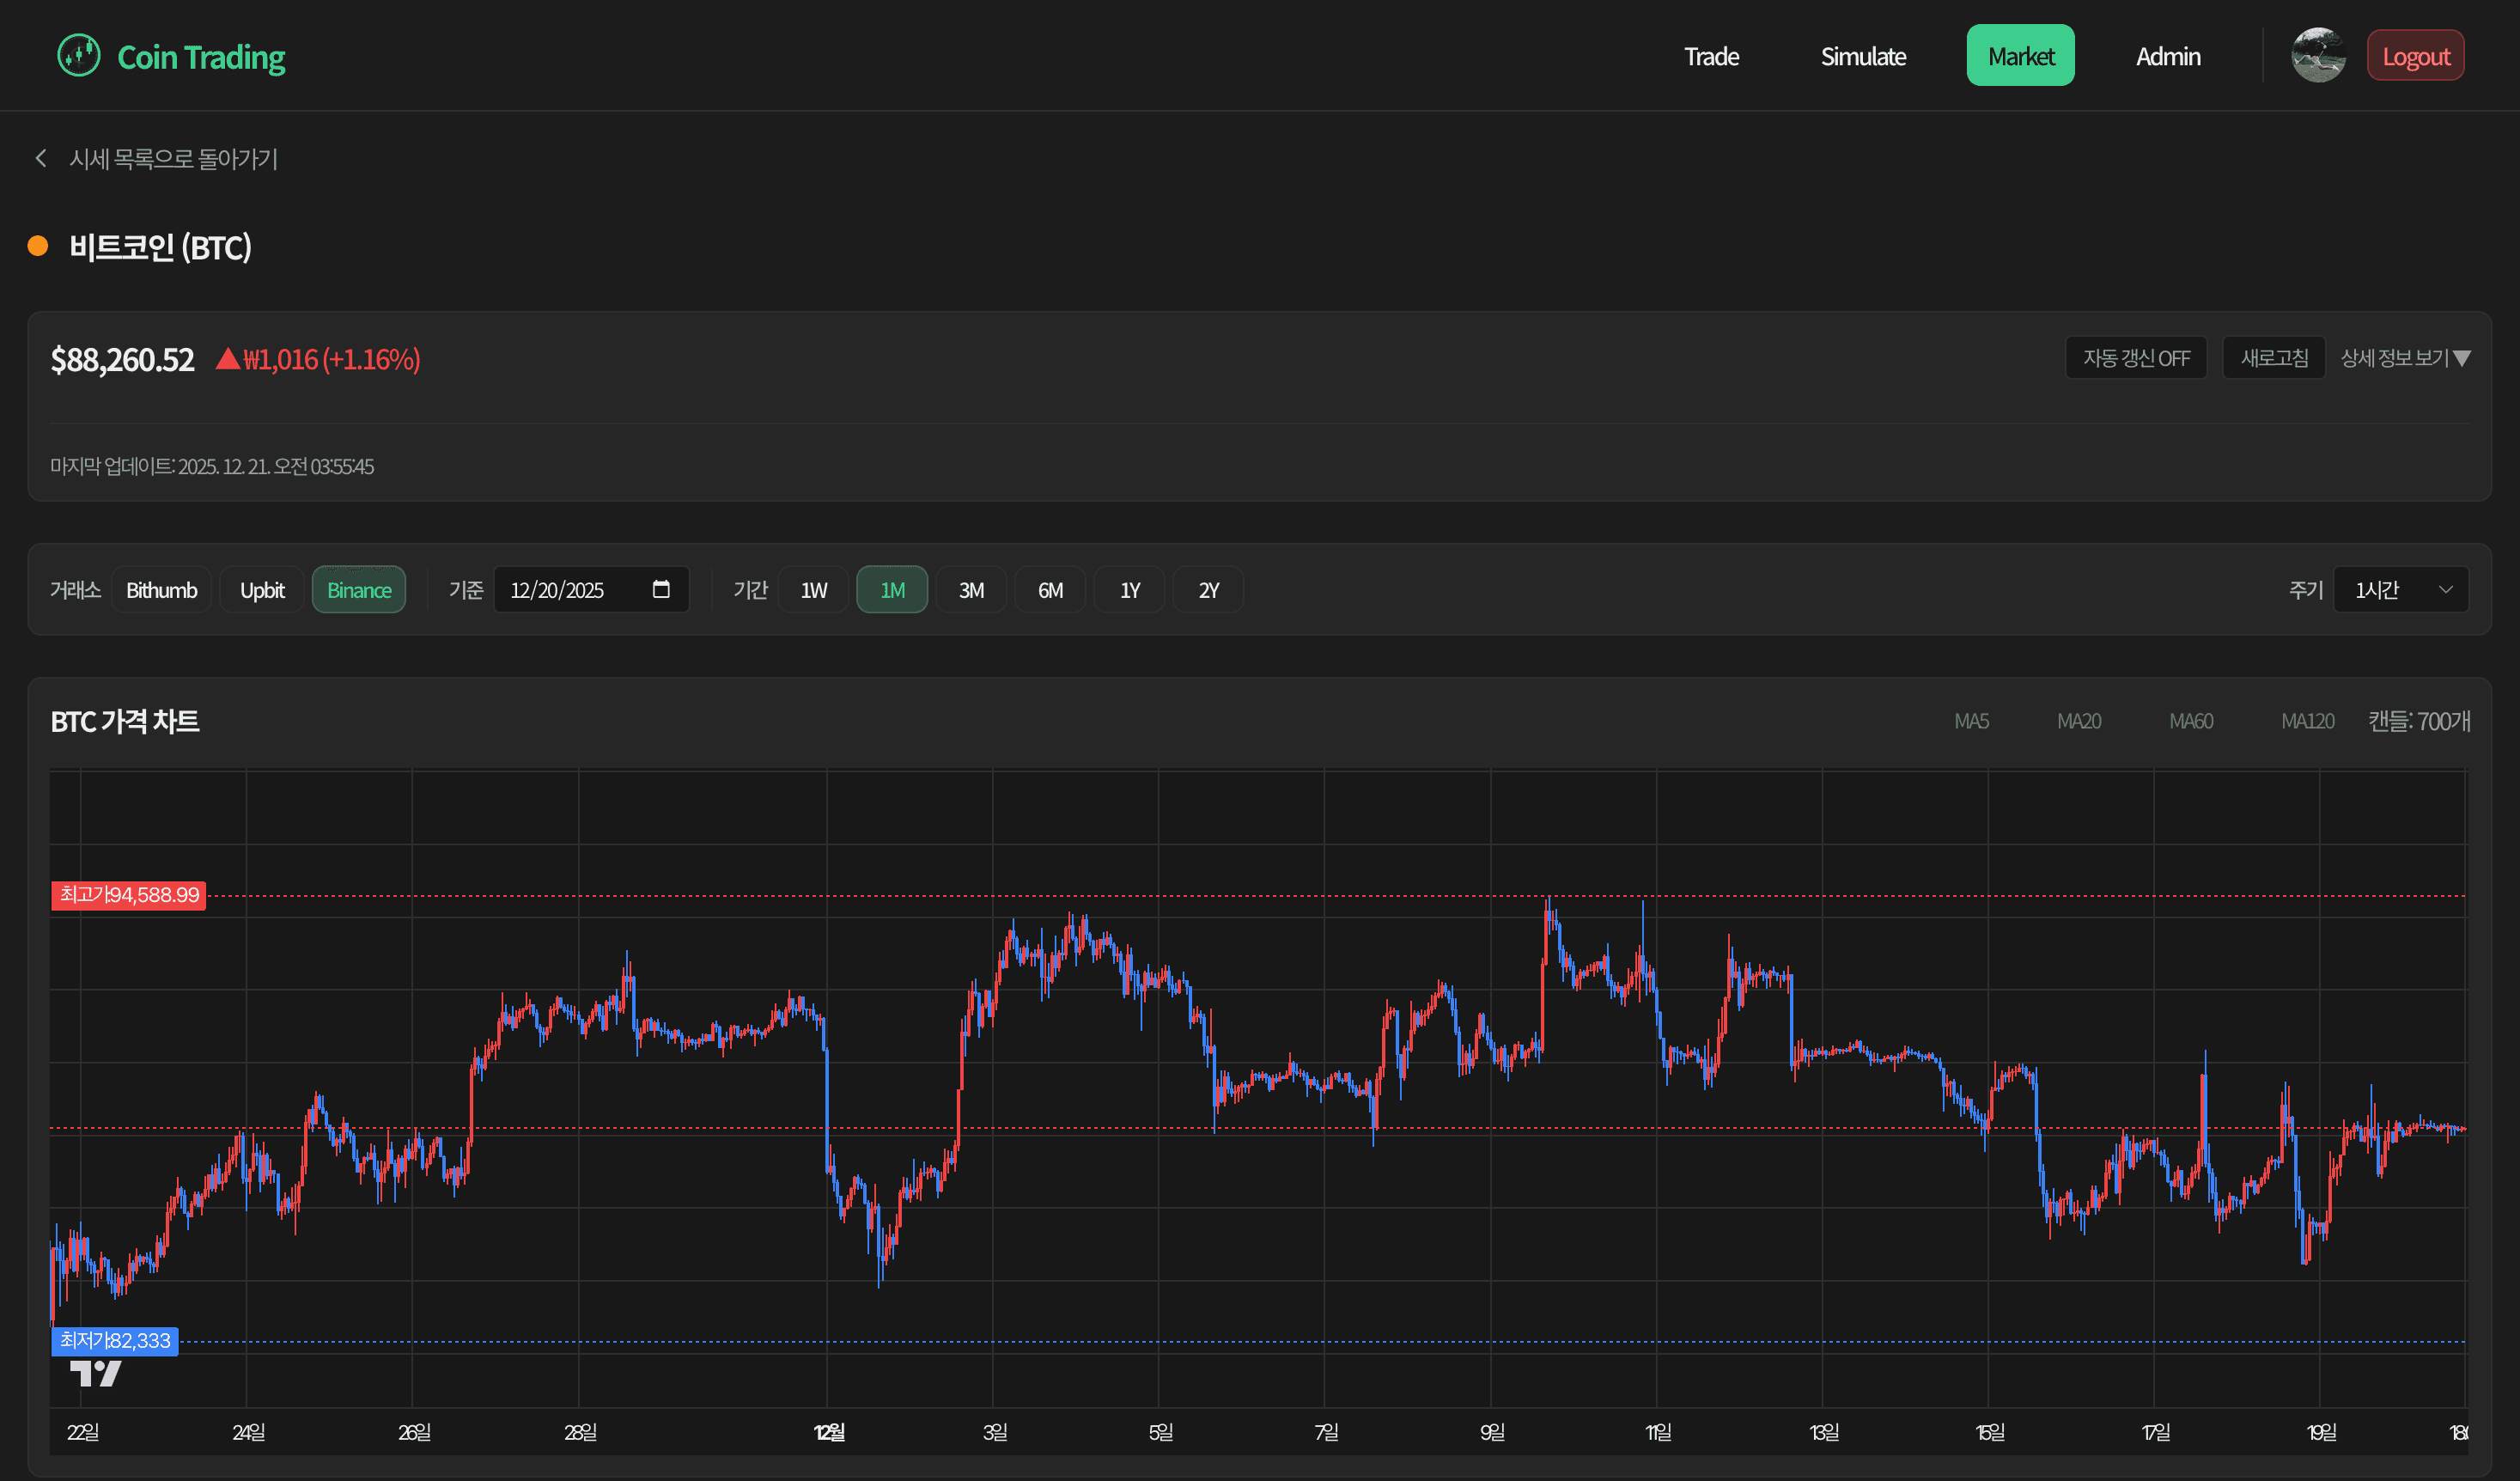Click the 캔들: 700개 candle count

point(2419,721)
